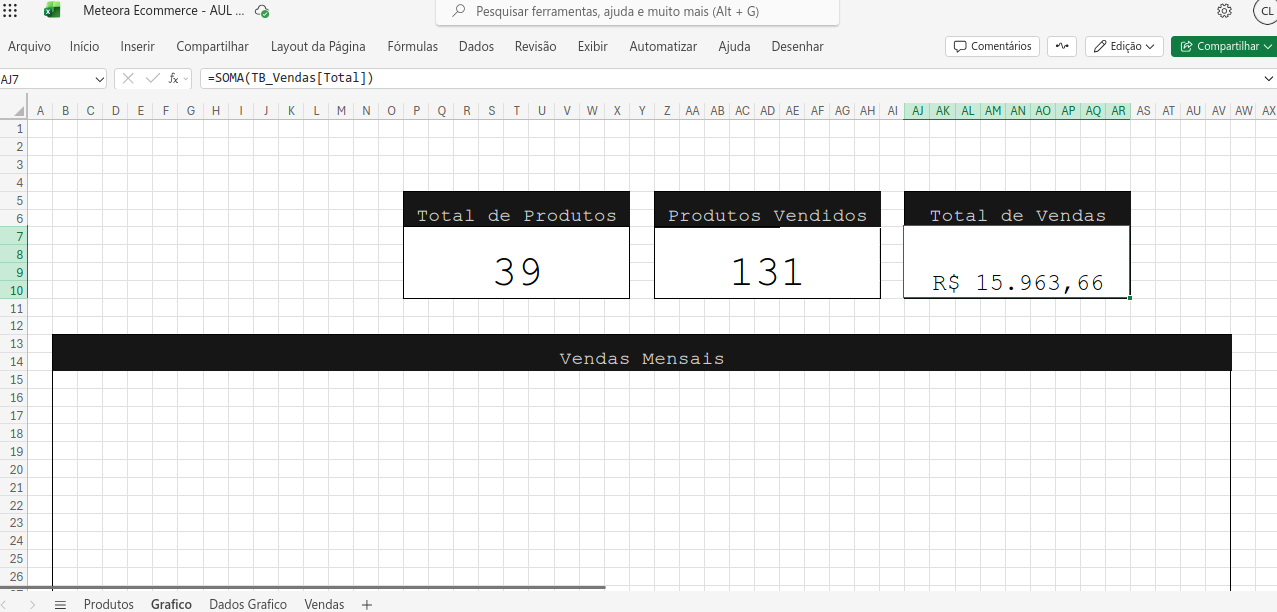Click the Excel logo icon
This screenshot has height=612, width=1277.
point(52,11)
